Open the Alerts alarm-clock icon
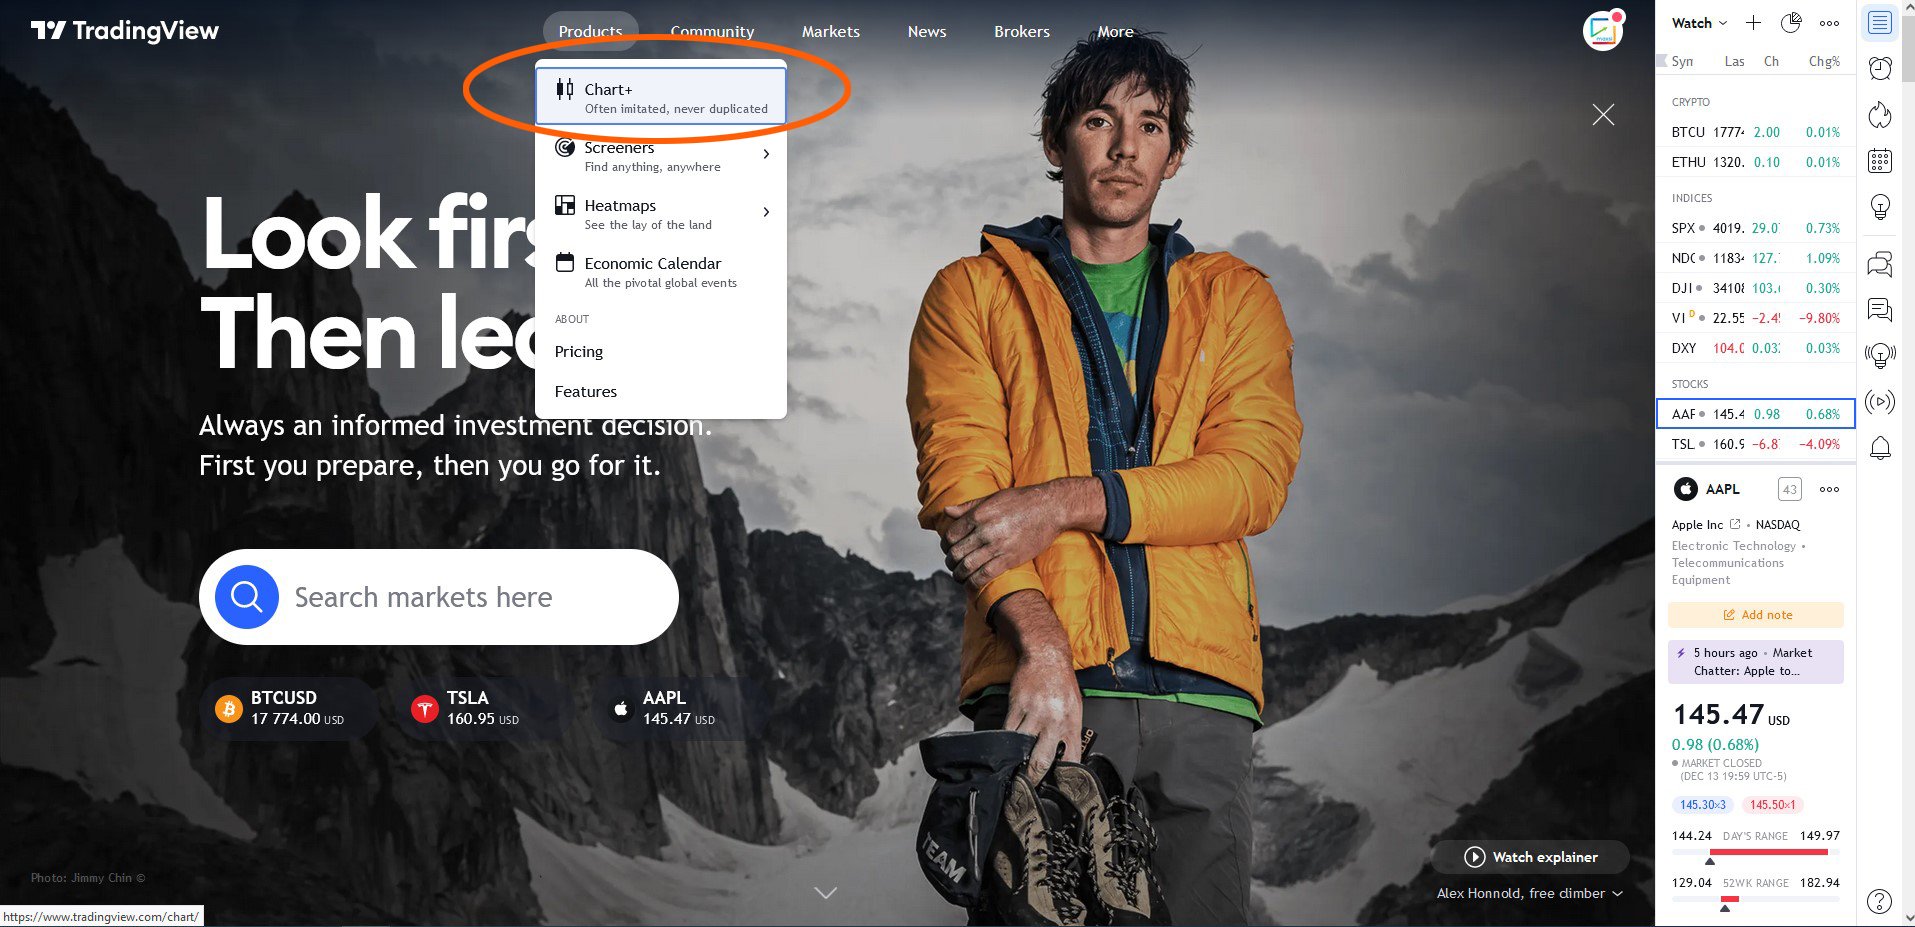1915x927 pixels. coord(1880,68)
